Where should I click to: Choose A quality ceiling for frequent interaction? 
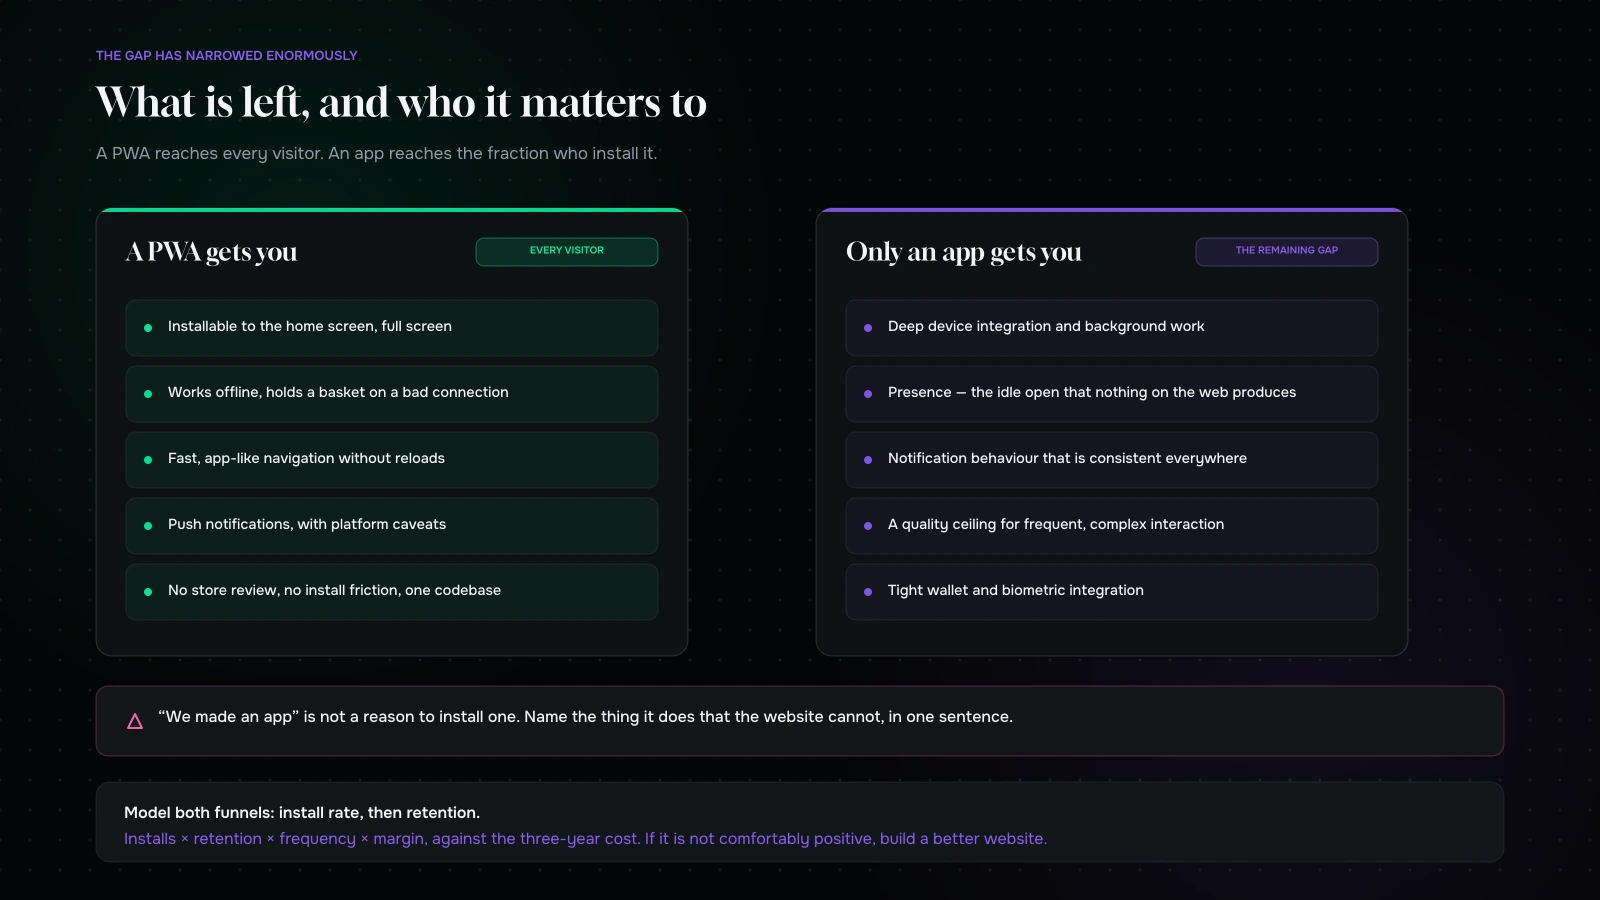tap(1112, 526)
